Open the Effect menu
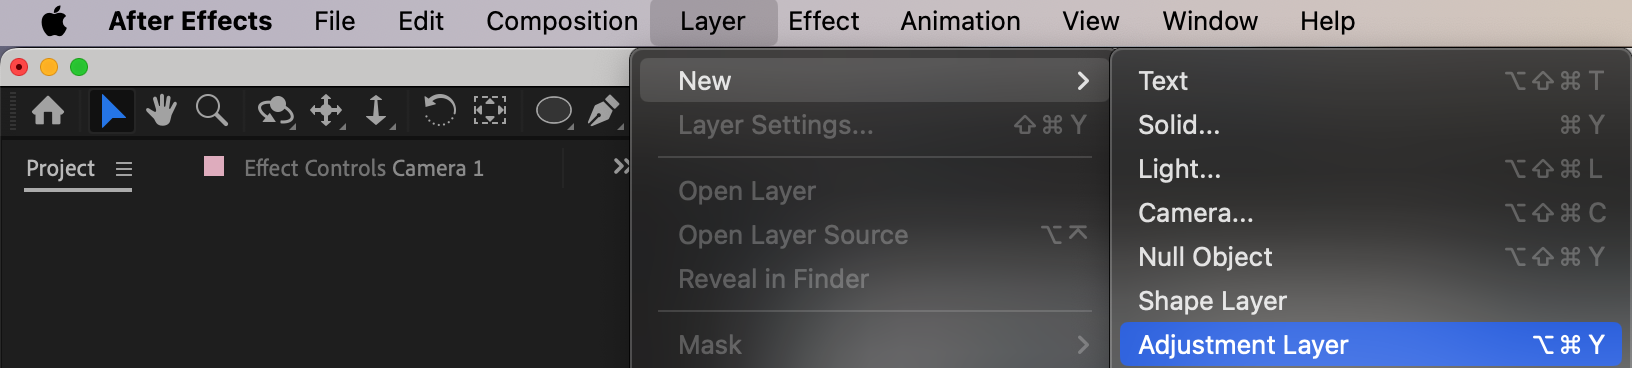This screenshot has height=368, width=1632. pos(823,21)
